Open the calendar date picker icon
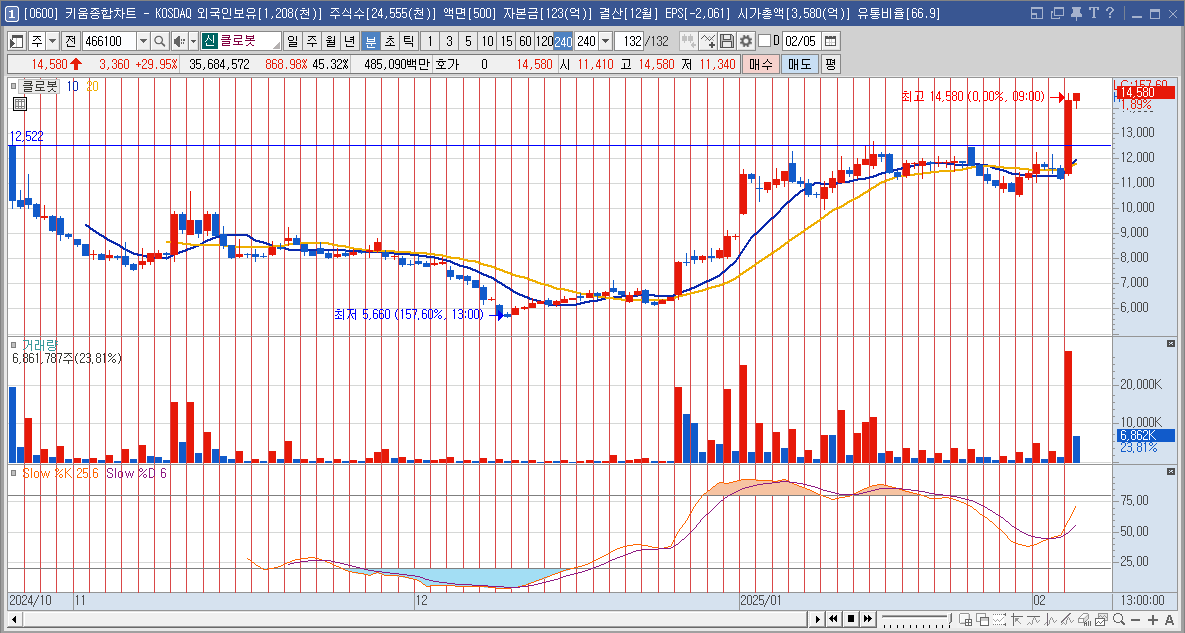 tap(831, 42)
